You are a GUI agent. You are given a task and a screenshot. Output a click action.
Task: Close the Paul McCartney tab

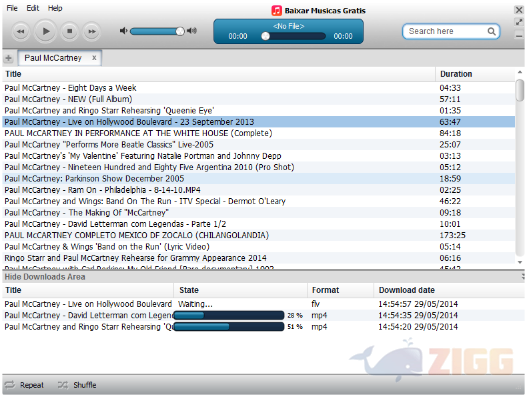pyautogui.click(x=94, y=58)
